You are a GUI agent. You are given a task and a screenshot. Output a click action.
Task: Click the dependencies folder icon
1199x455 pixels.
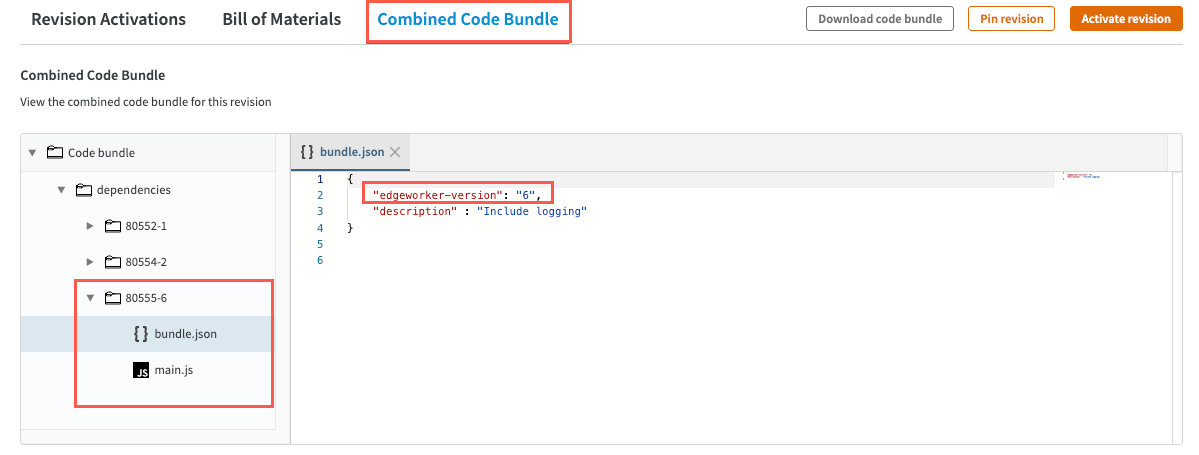tap(83, 189)
